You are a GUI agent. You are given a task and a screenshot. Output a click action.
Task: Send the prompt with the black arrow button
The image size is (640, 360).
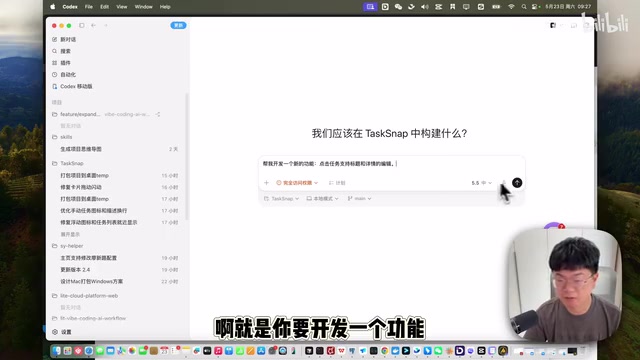pos(517,182)
